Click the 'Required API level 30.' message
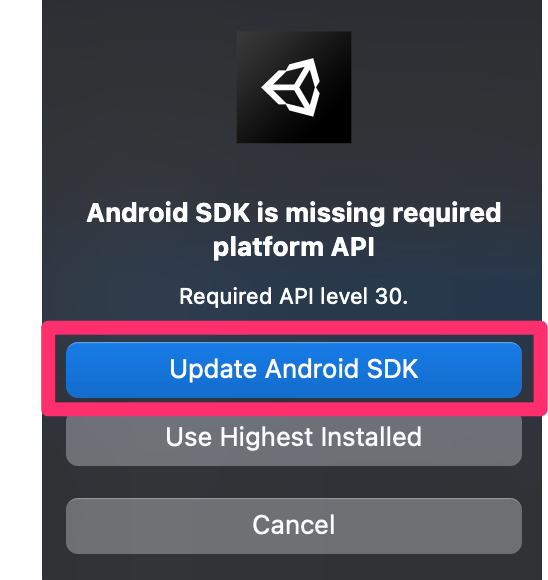 click(x=294, y=296)
